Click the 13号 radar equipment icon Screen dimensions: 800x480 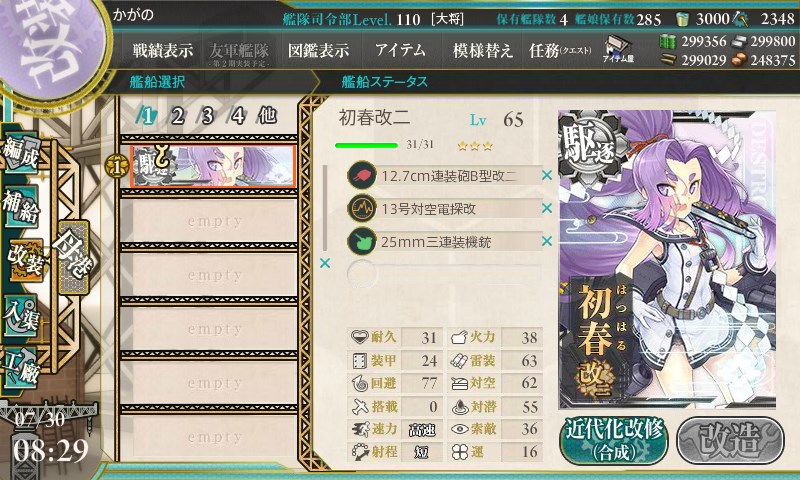pos(361,208)
